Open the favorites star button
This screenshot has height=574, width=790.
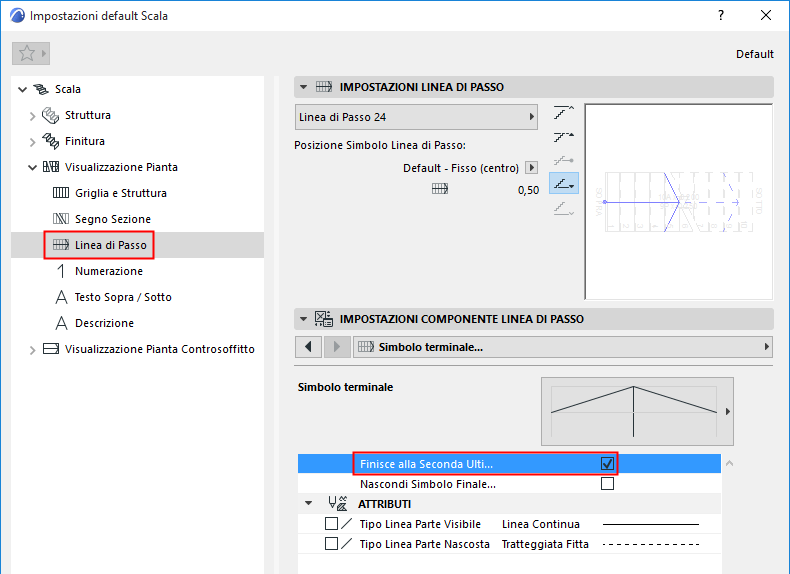coord(31,53)
